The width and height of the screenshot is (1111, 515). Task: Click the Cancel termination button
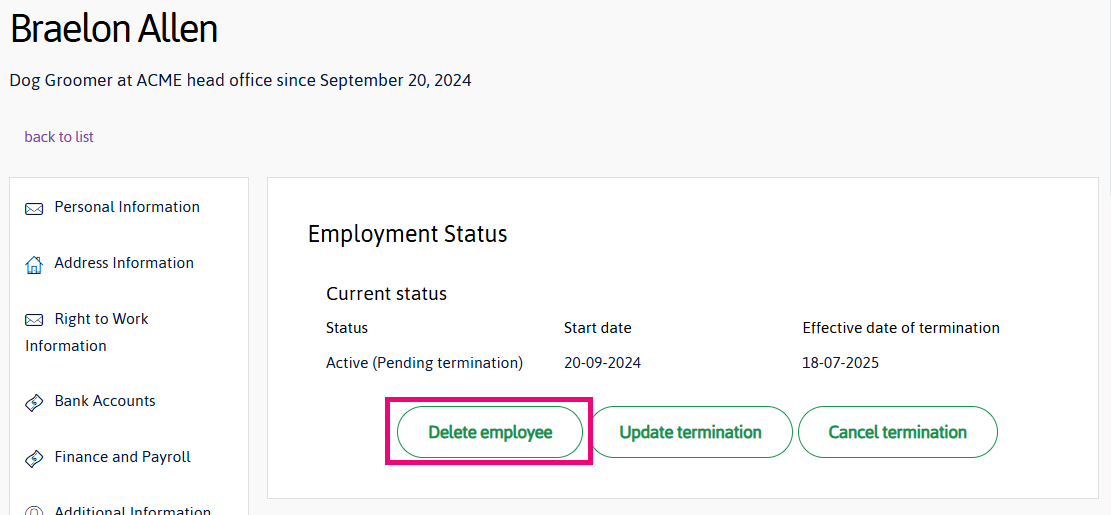click(897, 432)
